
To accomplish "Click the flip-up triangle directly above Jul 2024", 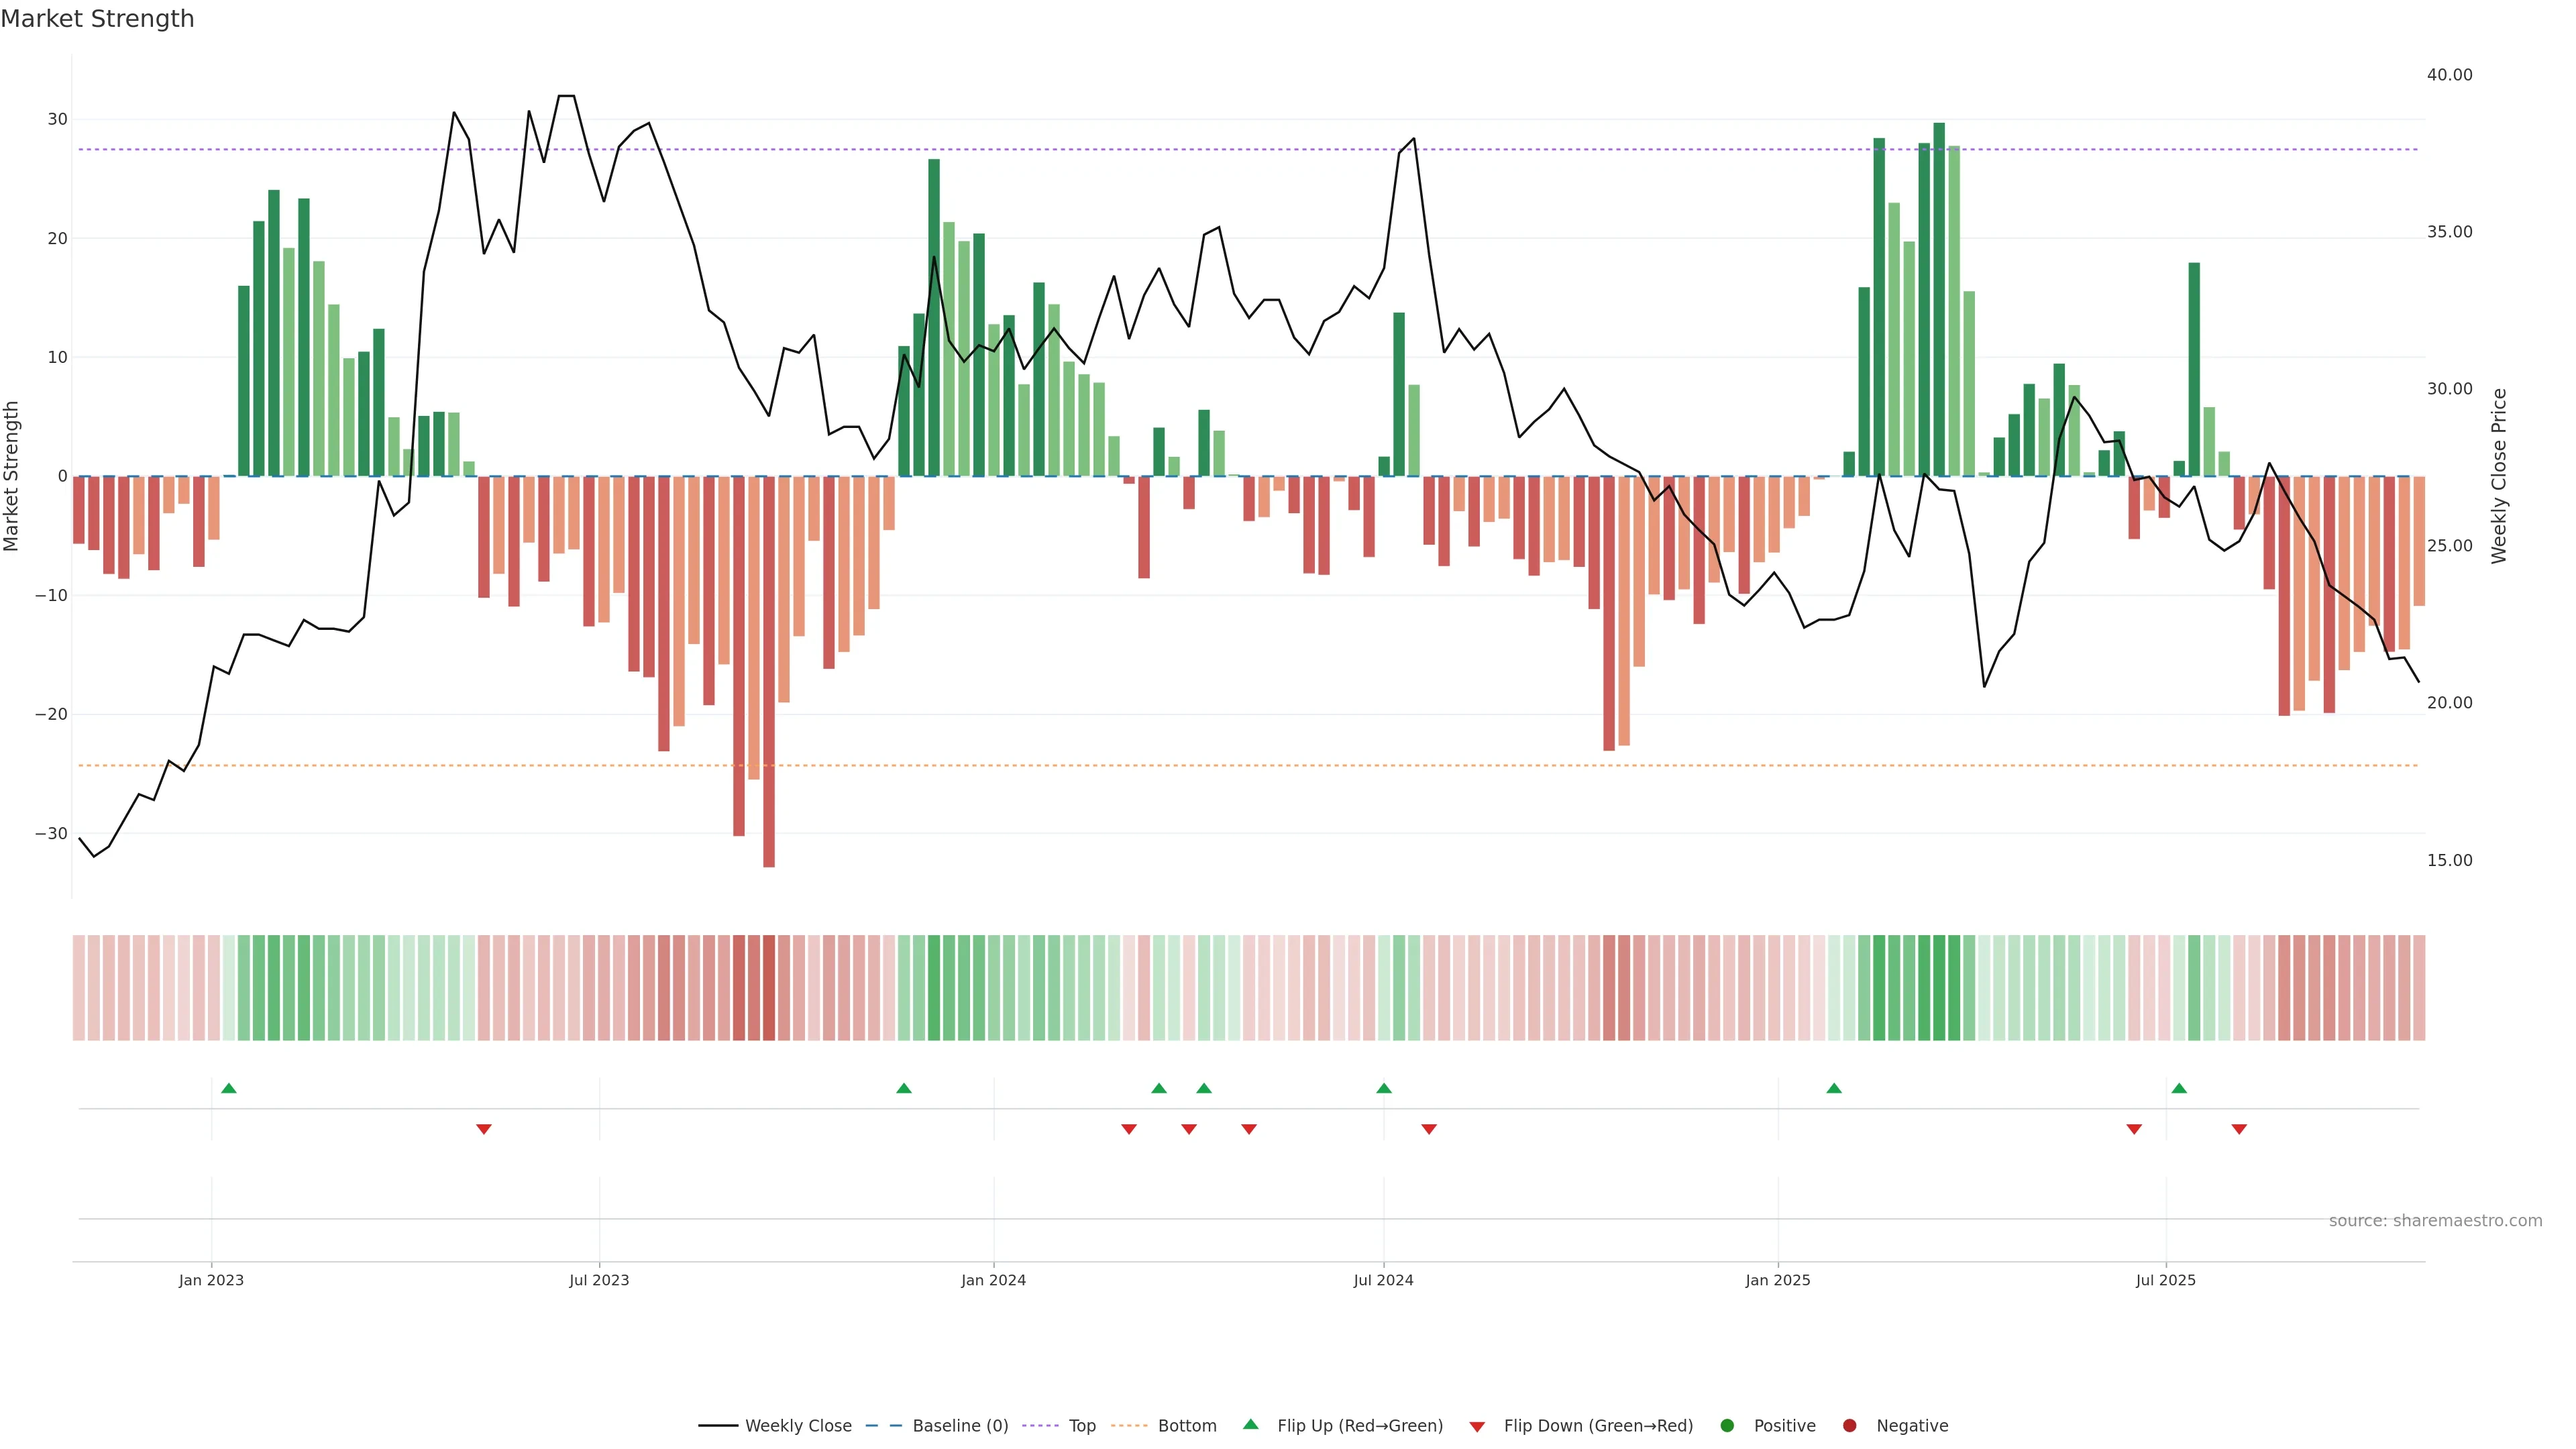I will click(1384, 1088).
